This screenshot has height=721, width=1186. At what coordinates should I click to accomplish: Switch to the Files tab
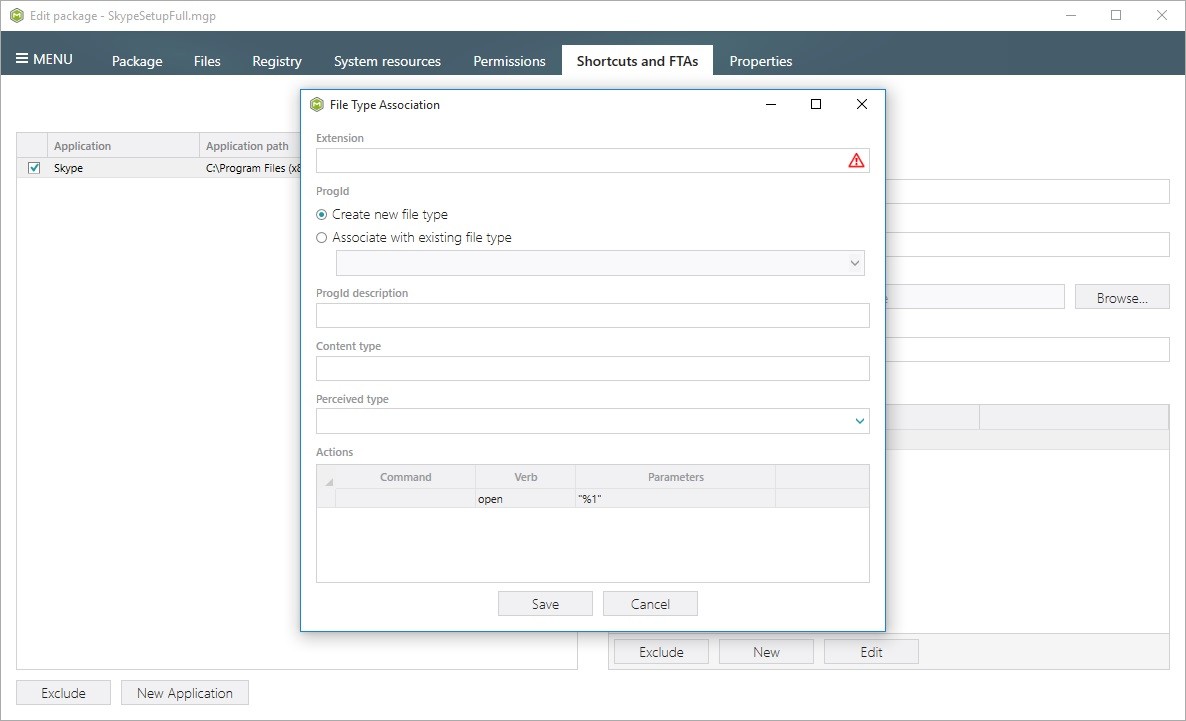pos(206,61)
